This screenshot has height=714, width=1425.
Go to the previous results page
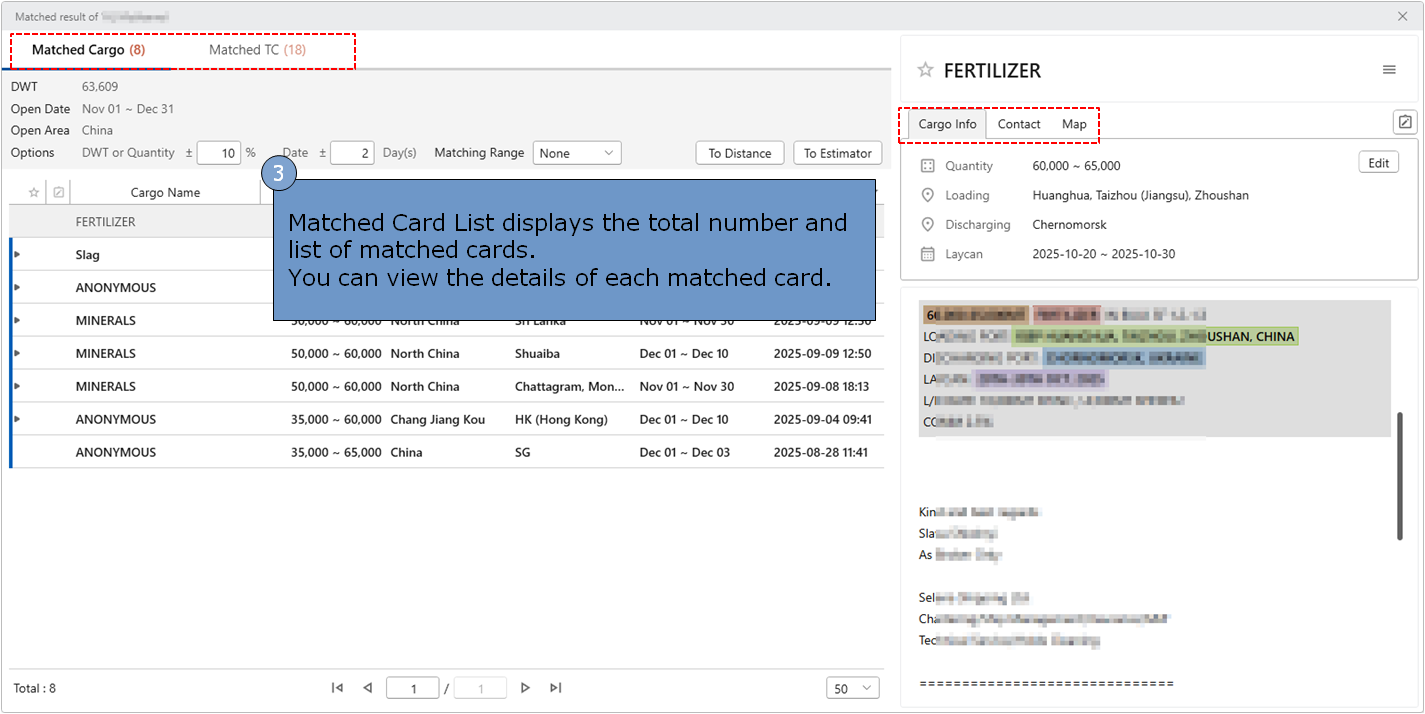367,688
